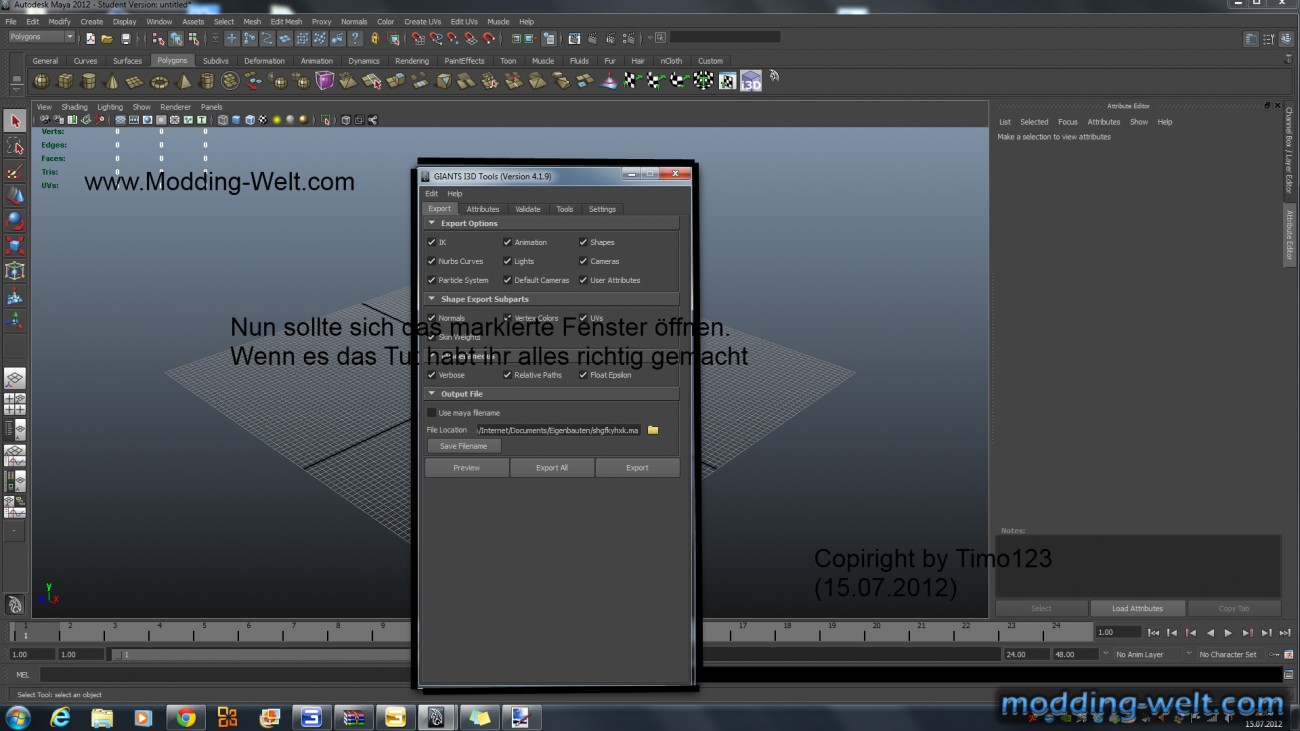Viewport: 1300px width, 731px height.
Task: Select the Rotate tool in toolbox
Action: [x=14, y=221]
